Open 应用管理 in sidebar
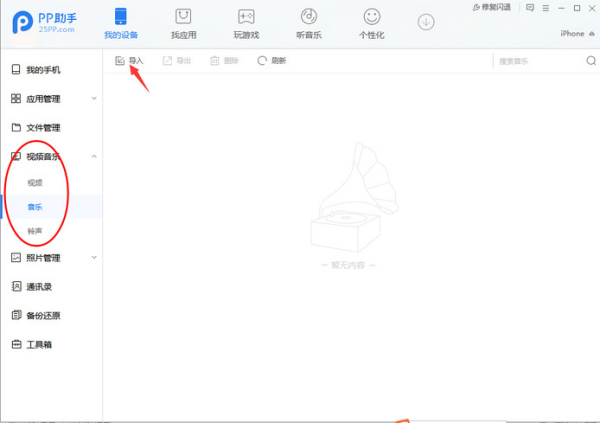This screenshot has height=423, width=600. 43,99
